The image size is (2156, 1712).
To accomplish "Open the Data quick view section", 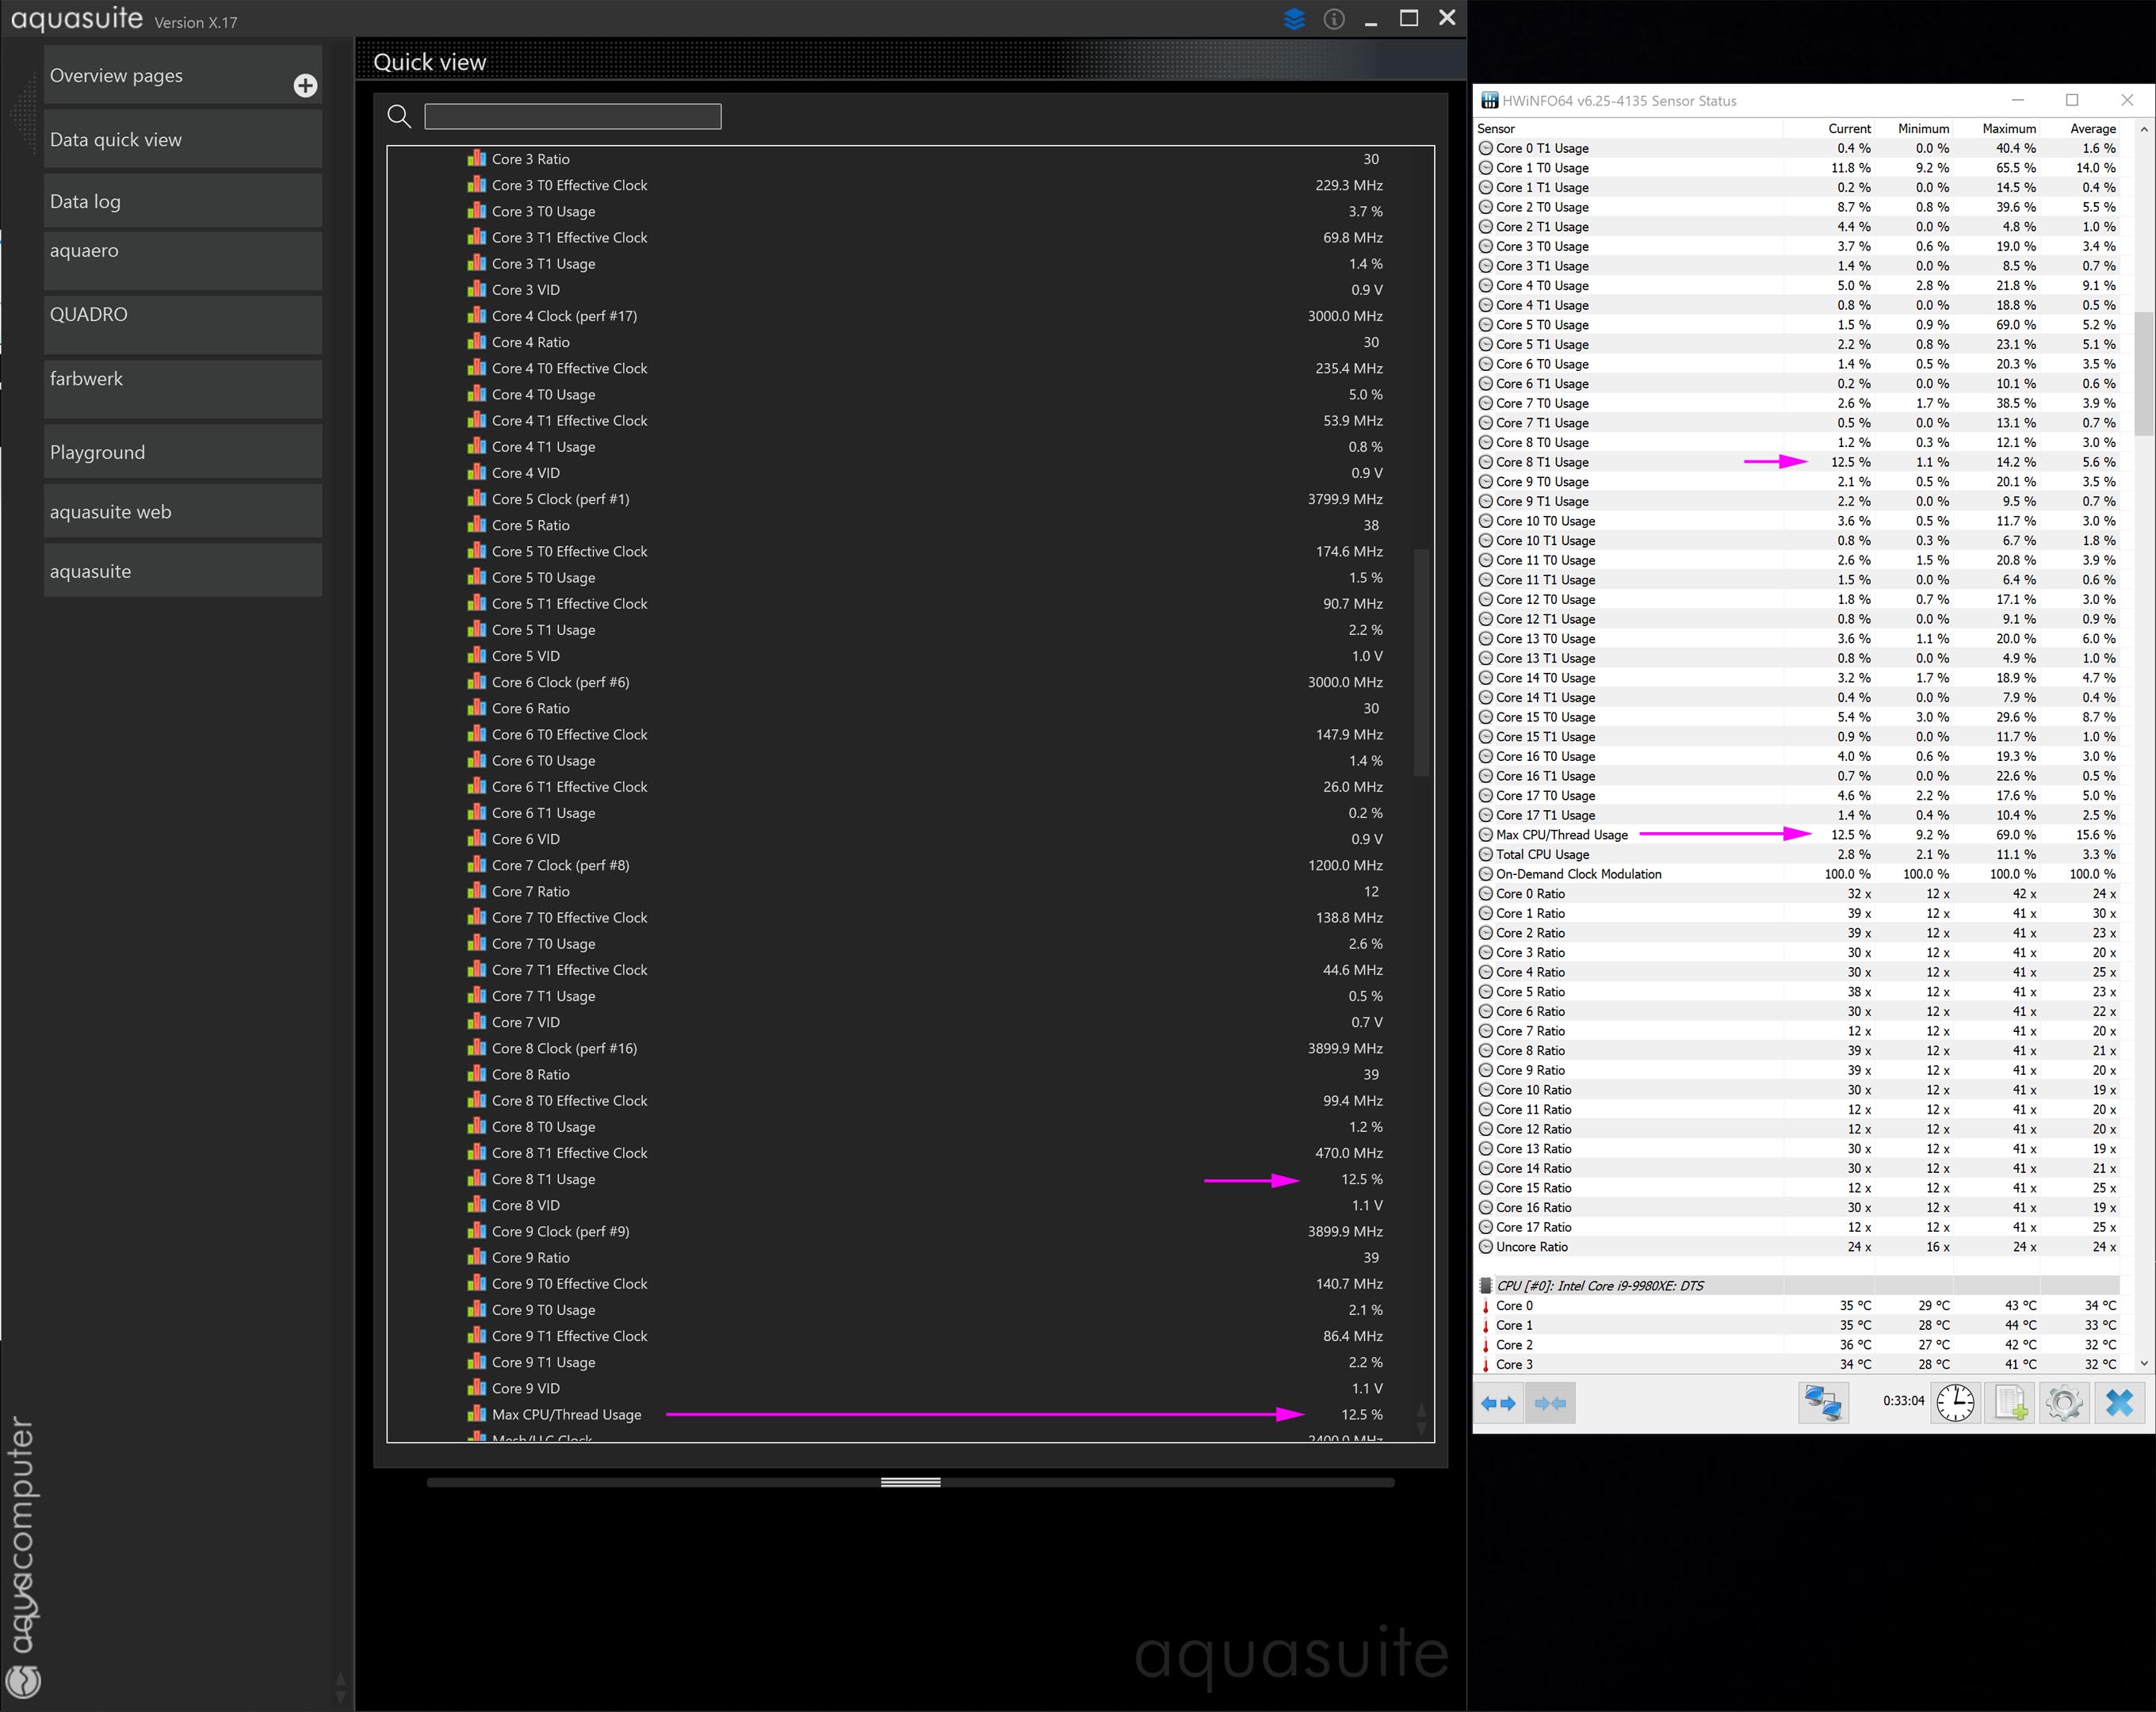I will point(182,140).
